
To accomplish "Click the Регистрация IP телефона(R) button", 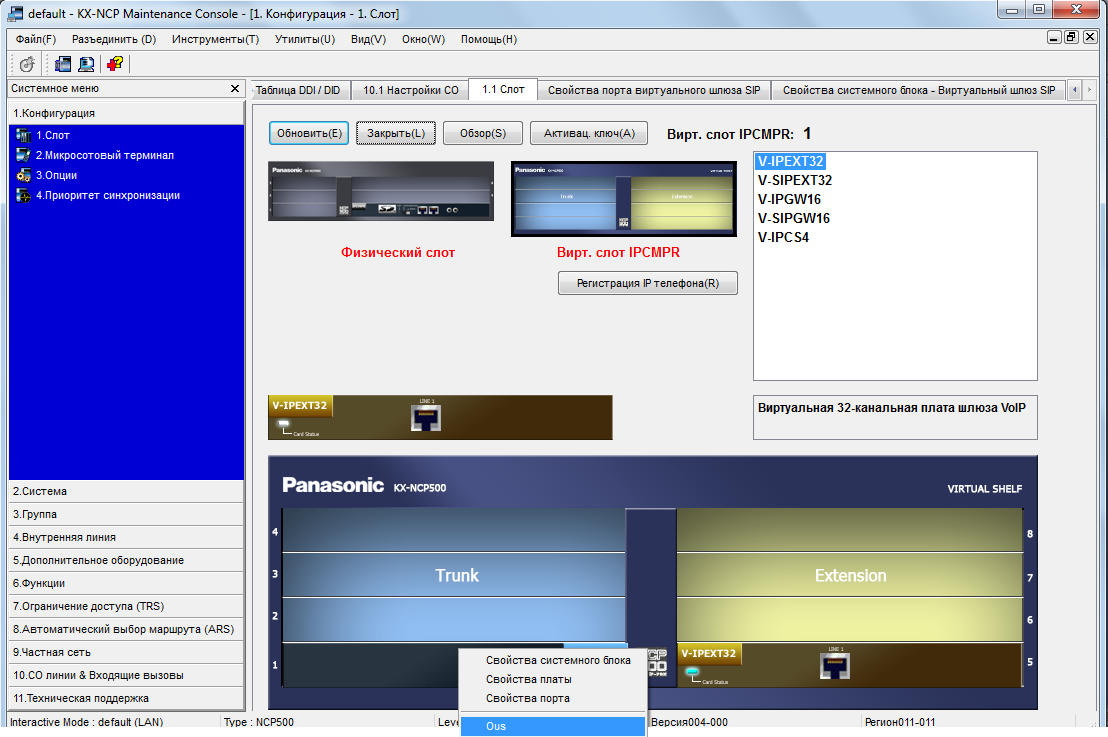I will coord(647,283).
